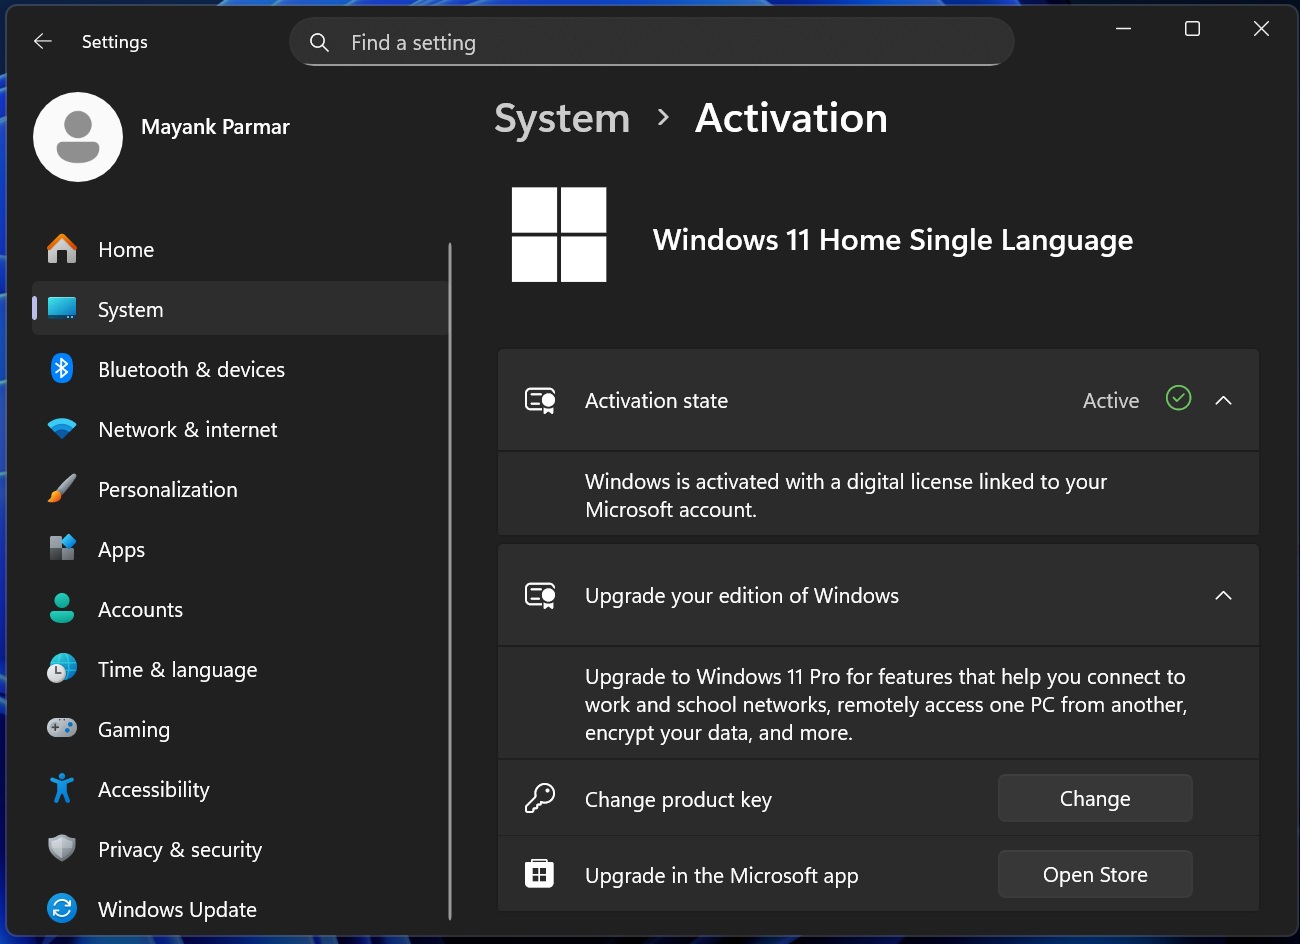Click the green Active status checkmark

click(x=1178, y=399)
